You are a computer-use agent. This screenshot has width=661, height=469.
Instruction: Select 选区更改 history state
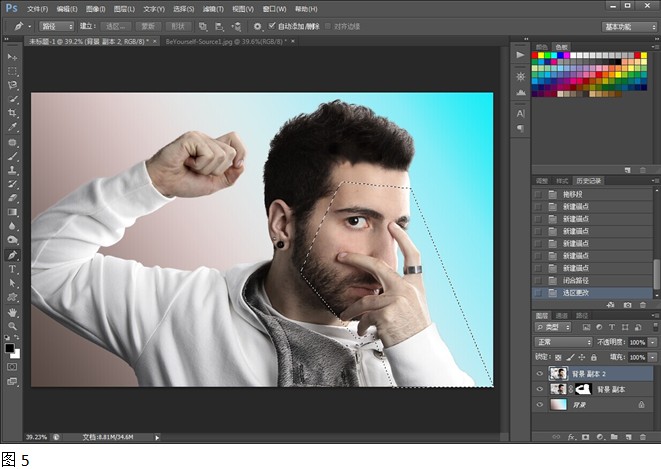(592, 293)
